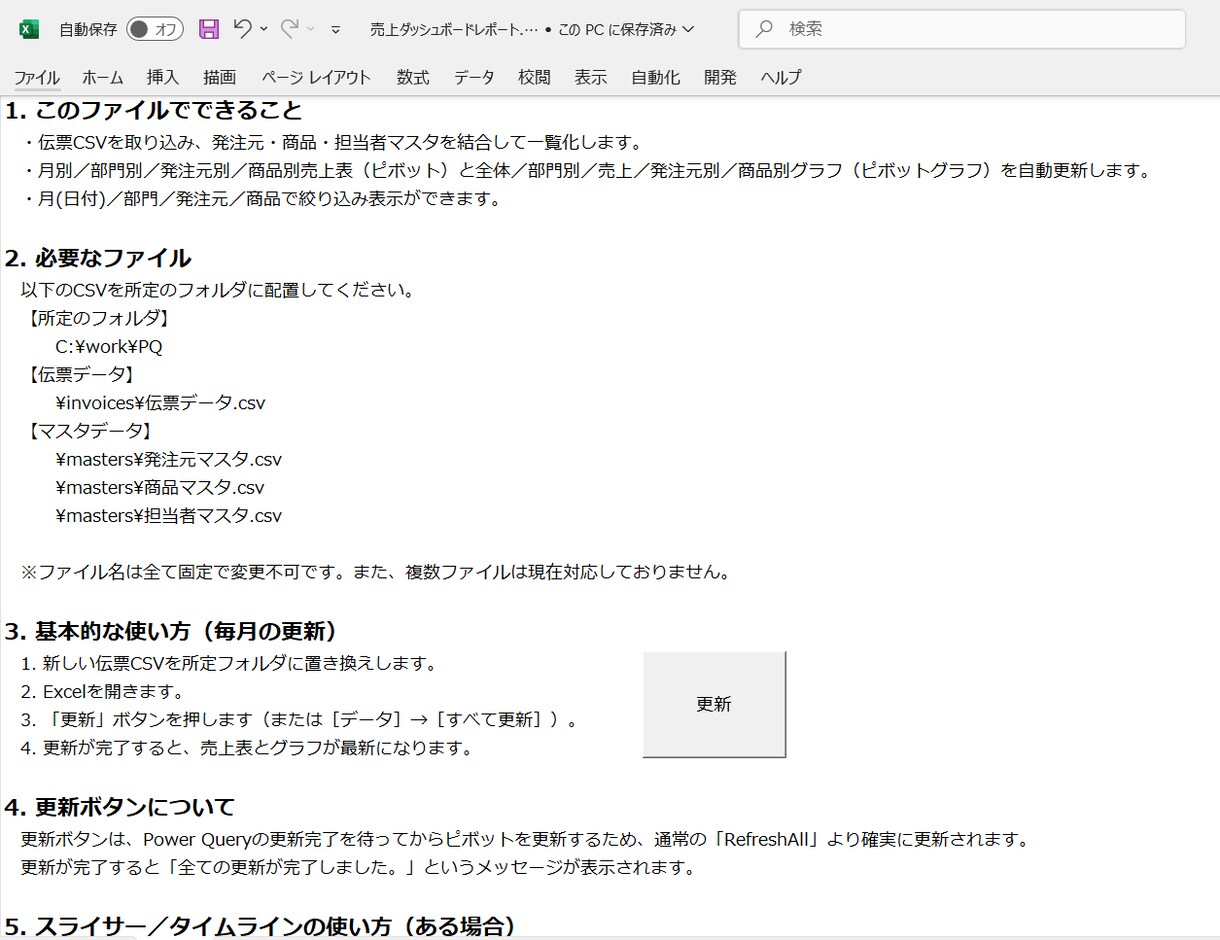
Task: Select the cell with 'C:¥work¥PQ'
Action: [109, 347]
